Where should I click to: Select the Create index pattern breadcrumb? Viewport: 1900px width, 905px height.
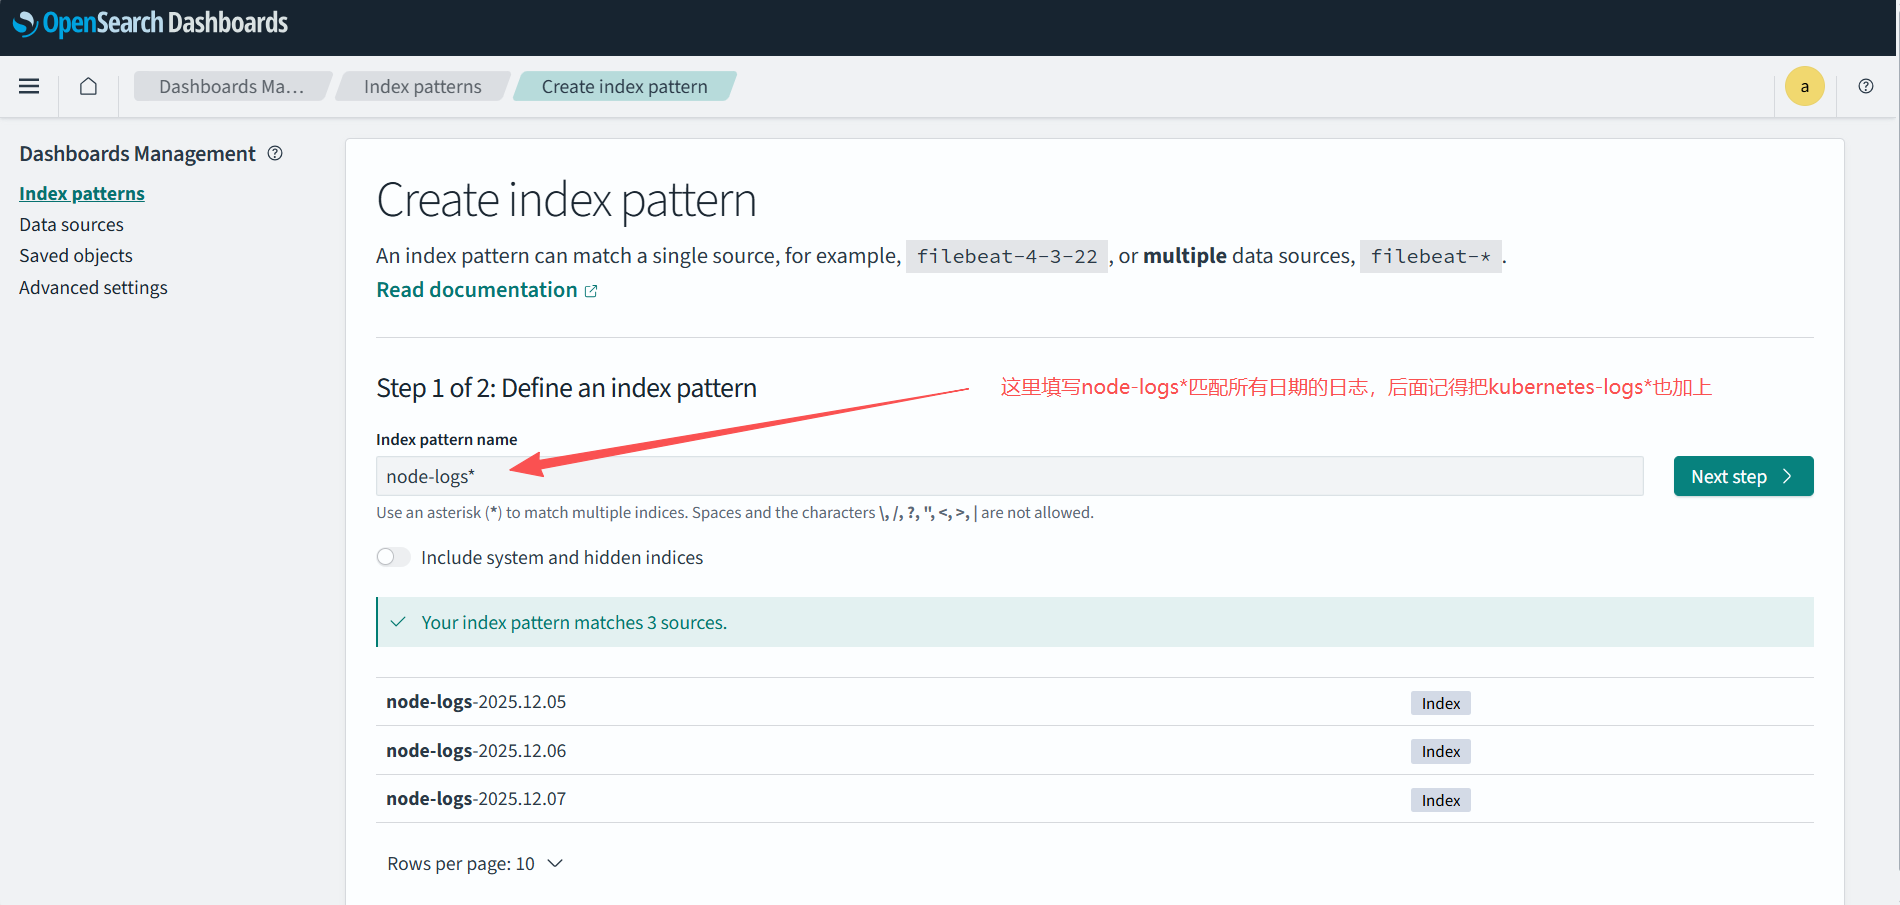tap(625, 86)
